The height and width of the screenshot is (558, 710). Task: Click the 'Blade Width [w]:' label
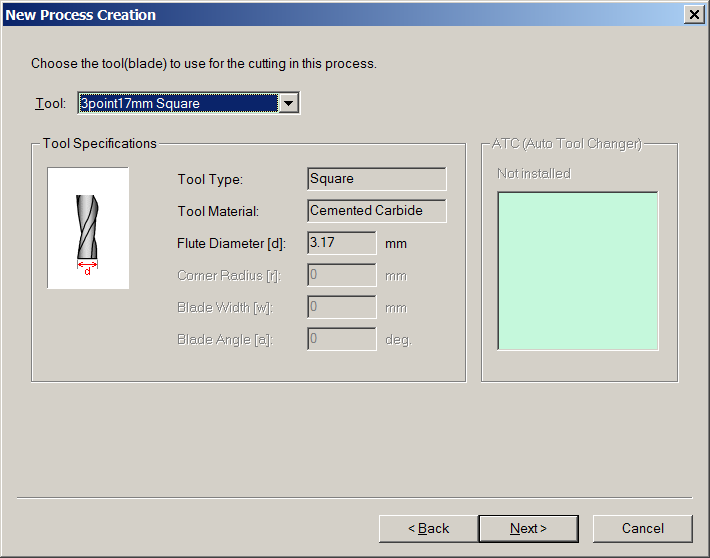(x=225, y=308)
